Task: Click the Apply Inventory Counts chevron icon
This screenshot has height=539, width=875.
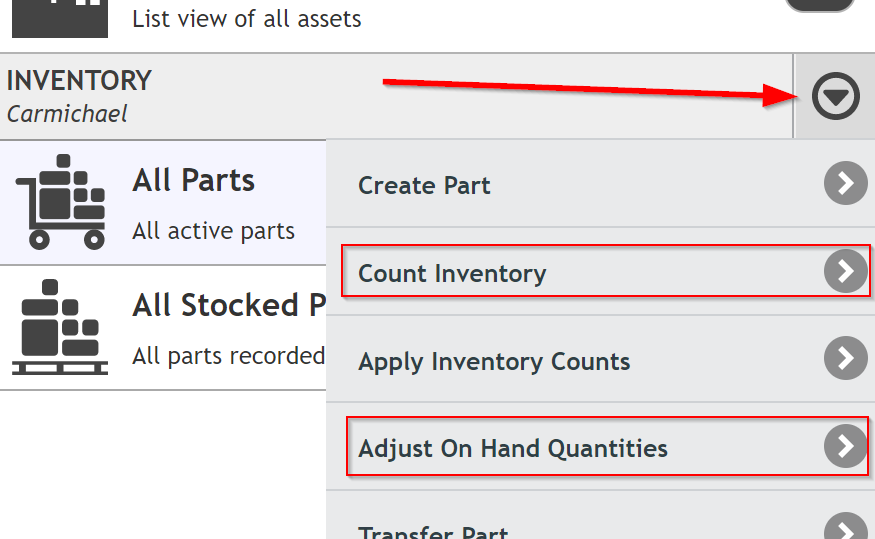Action: (x=846, y=358)
